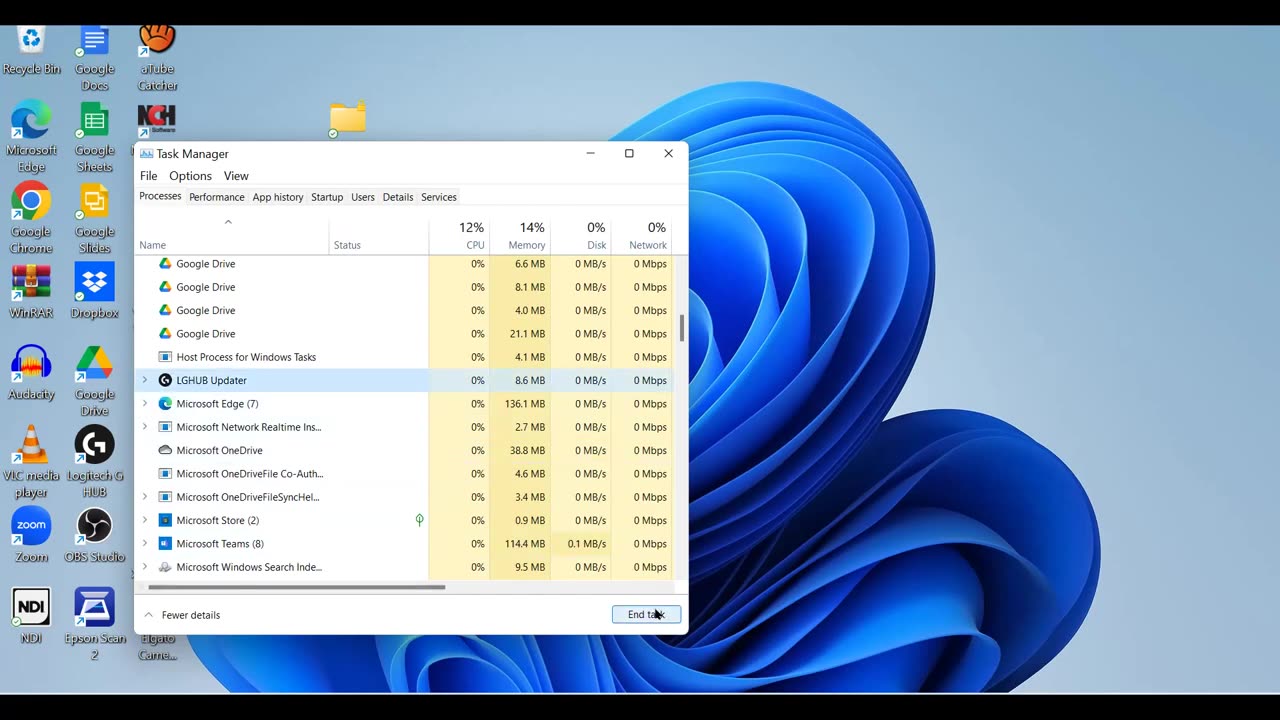1280x720 pixels.
Task: Sort by Network usage column
Action: point(642,235)
